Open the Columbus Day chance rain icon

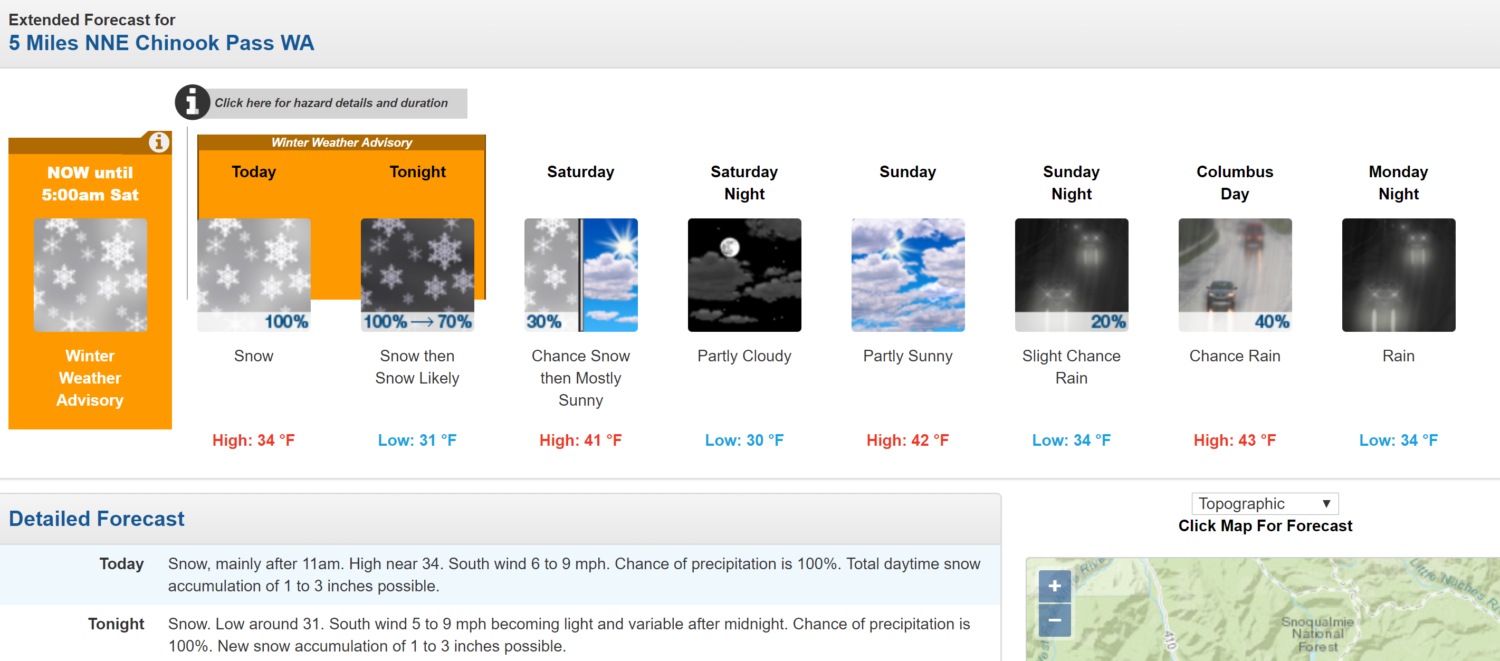pyautogui.click(x=1235, y=275)
